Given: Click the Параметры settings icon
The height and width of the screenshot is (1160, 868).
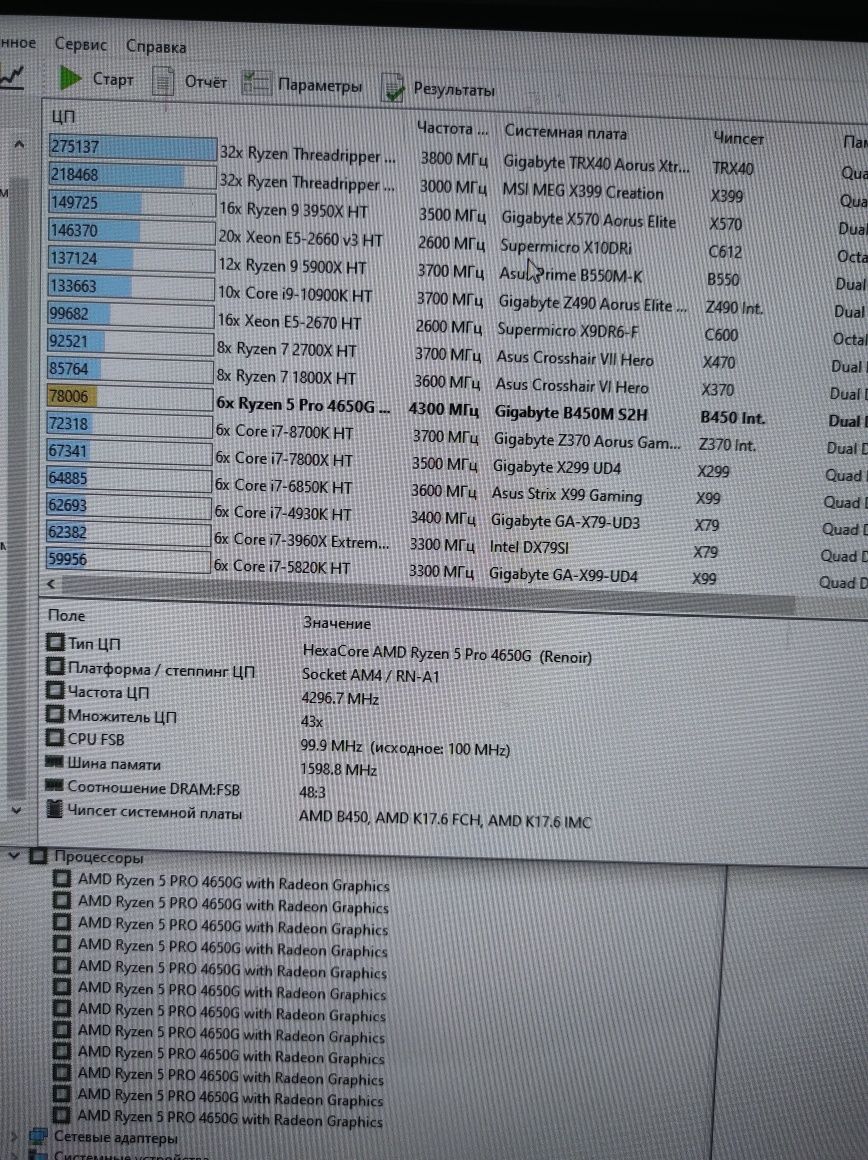Looking at the screenshot, I should (x=257, y=83).
